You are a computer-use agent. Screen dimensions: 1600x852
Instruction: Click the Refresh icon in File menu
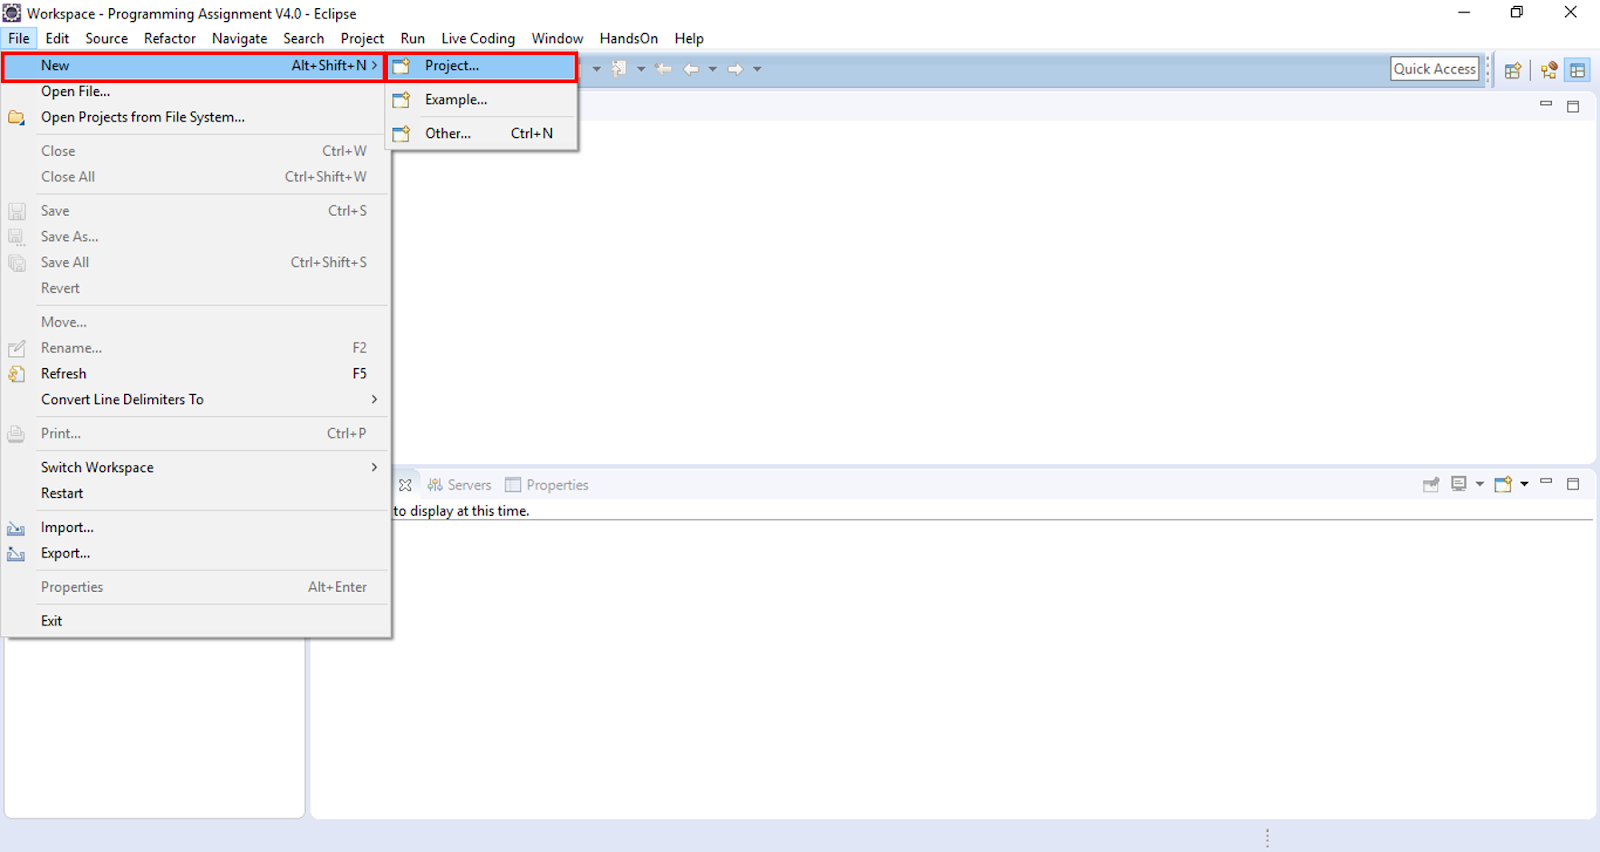pyautogui.click(x=16, y=374)
